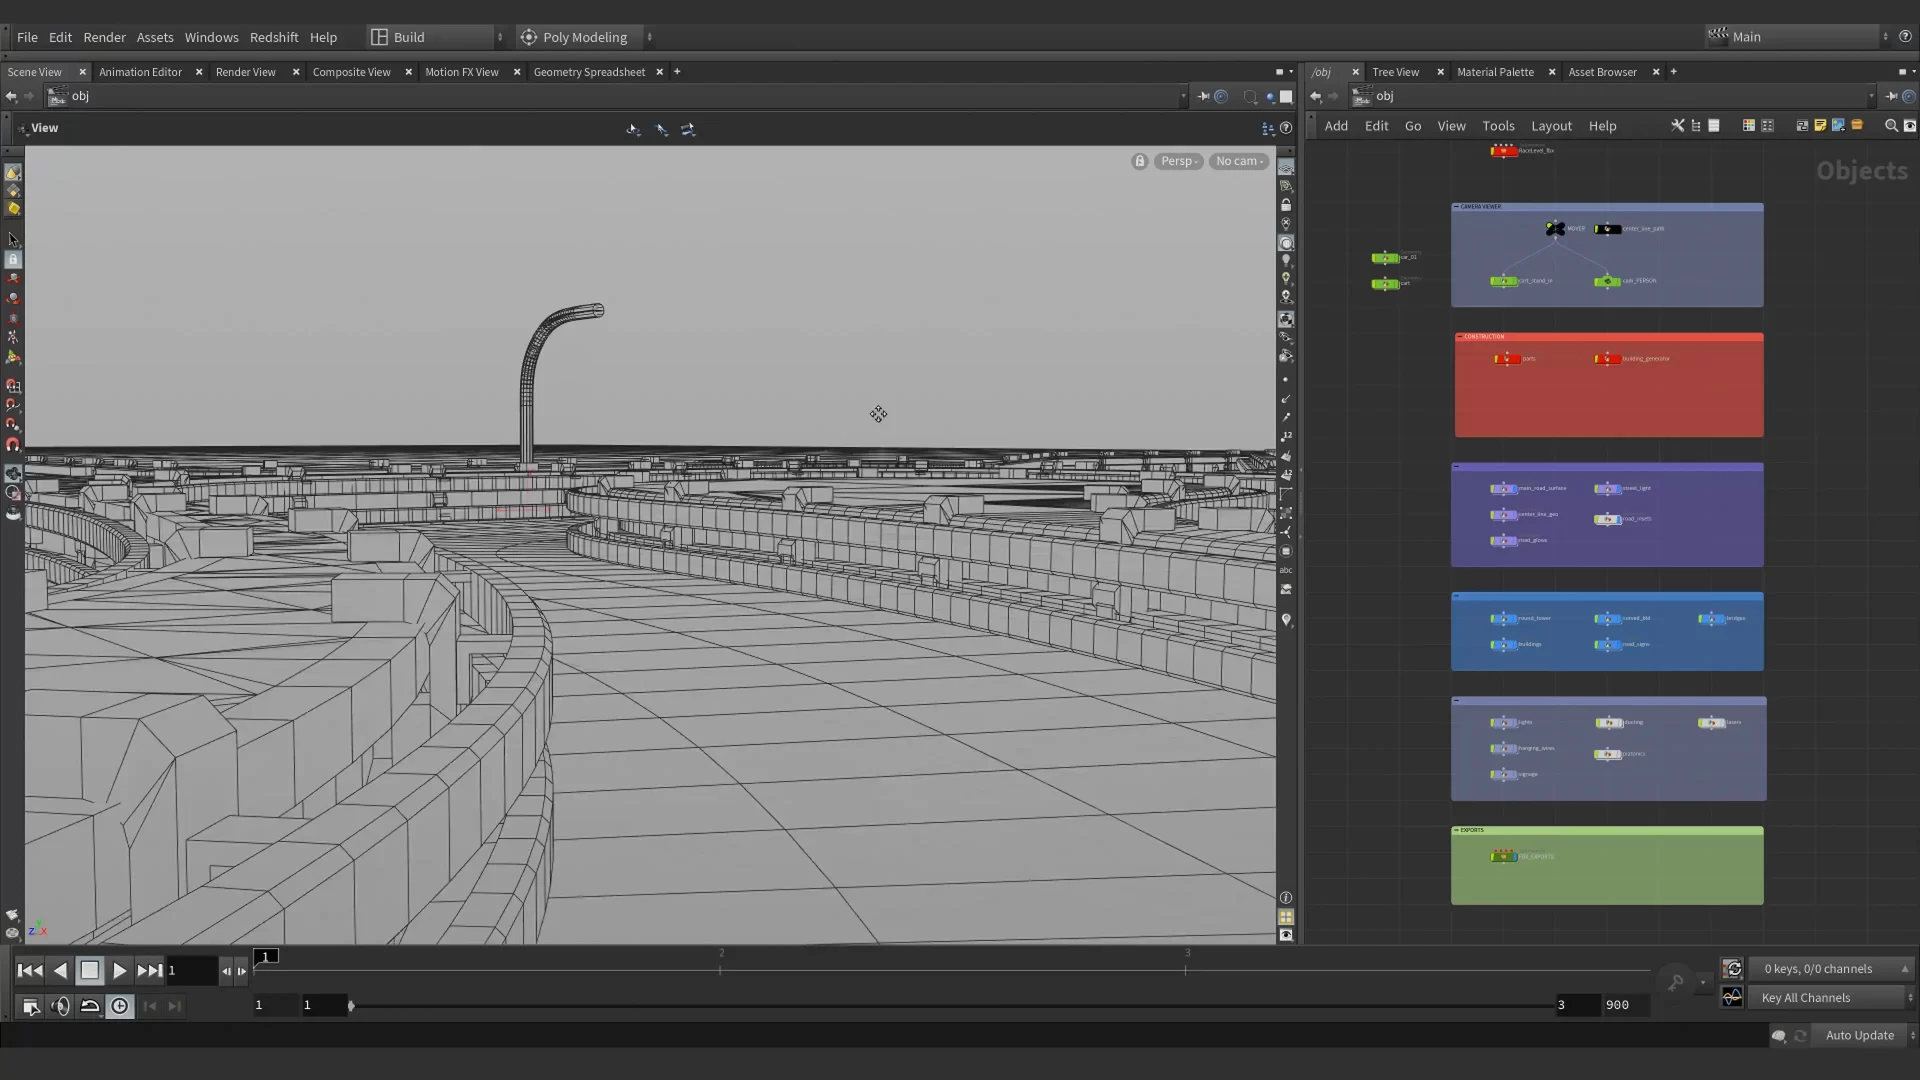Click the Select tool arrow in left toolbar
The width and height of the screenshot is (1920, 1080).
coord(13,240)
